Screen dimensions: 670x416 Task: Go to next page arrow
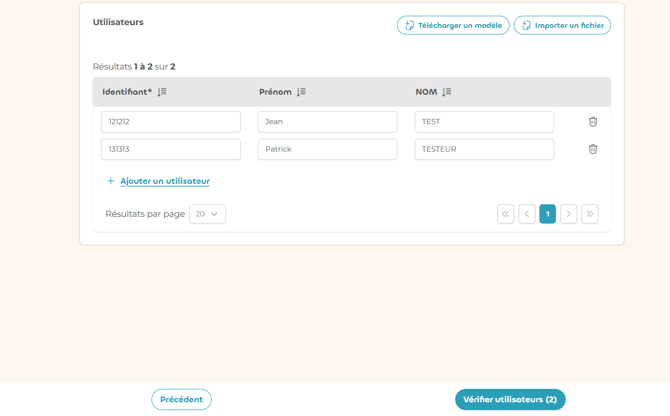coord(568,214)
